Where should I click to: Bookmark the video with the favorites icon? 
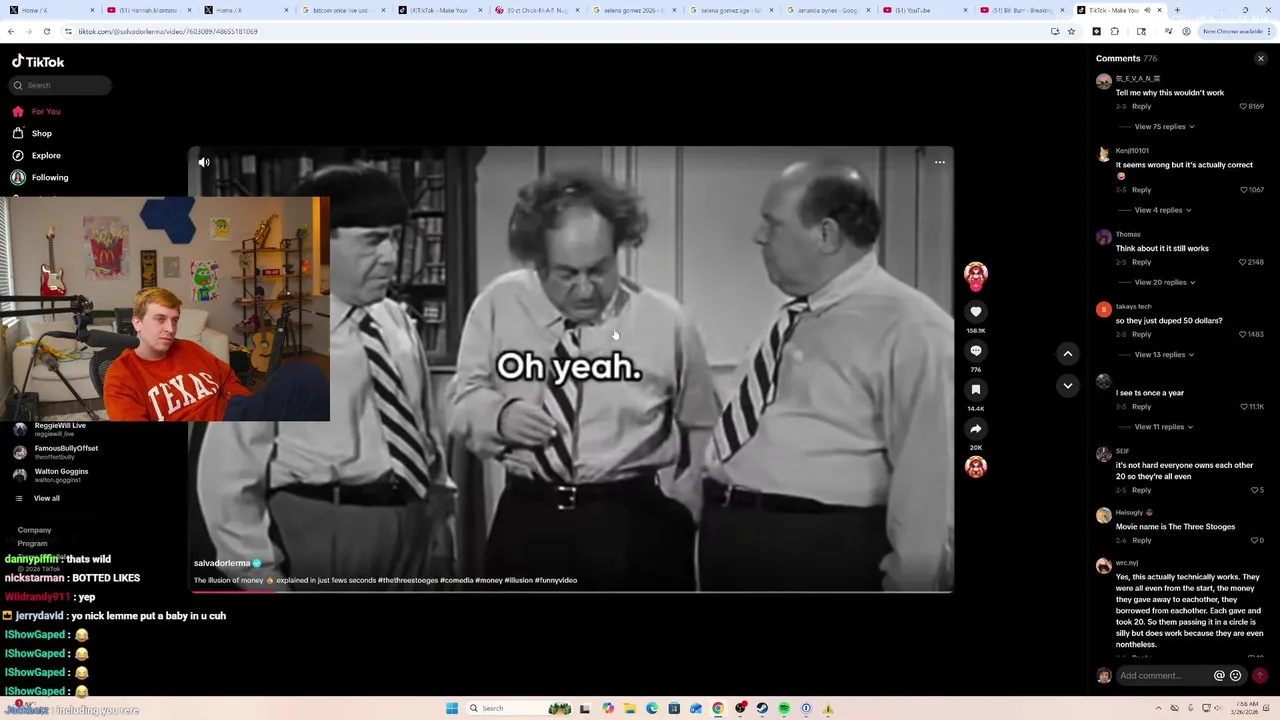point(975,390)
